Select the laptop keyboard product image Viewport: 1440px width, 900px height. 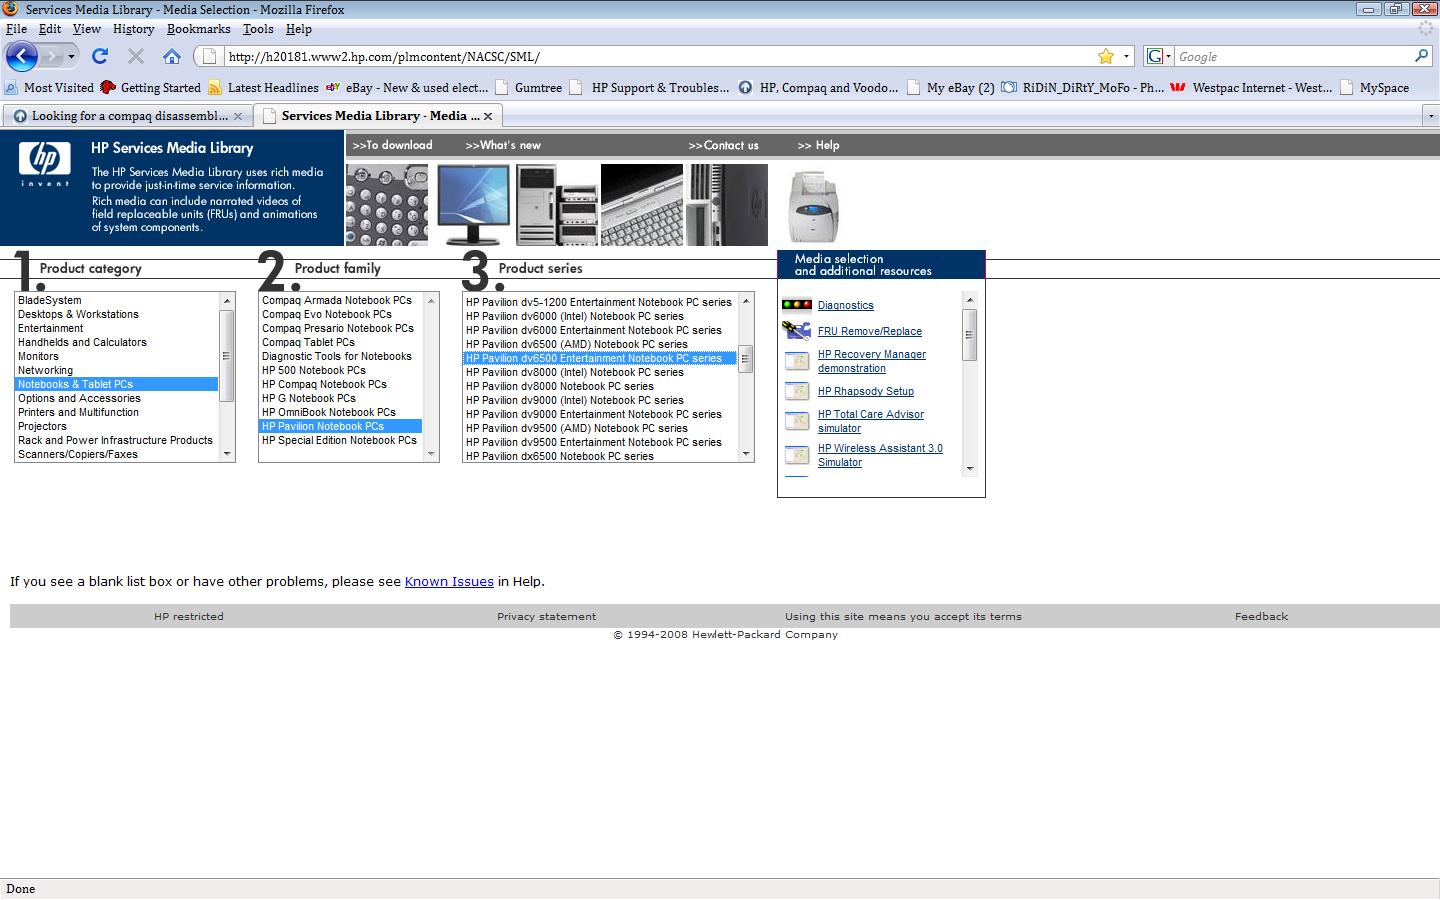click(642, 205)
